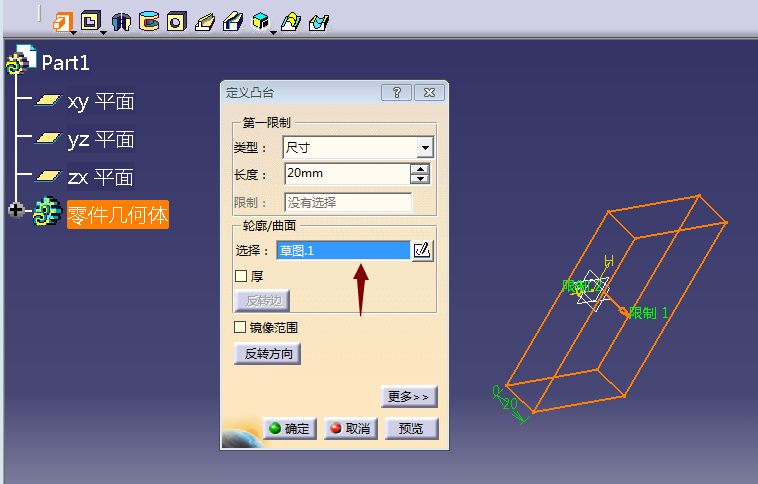This screenshot has height=484, width=758.
Task: Click 确定 to confirm the pad
Action: pyautogui.click(x=290, y=429)
